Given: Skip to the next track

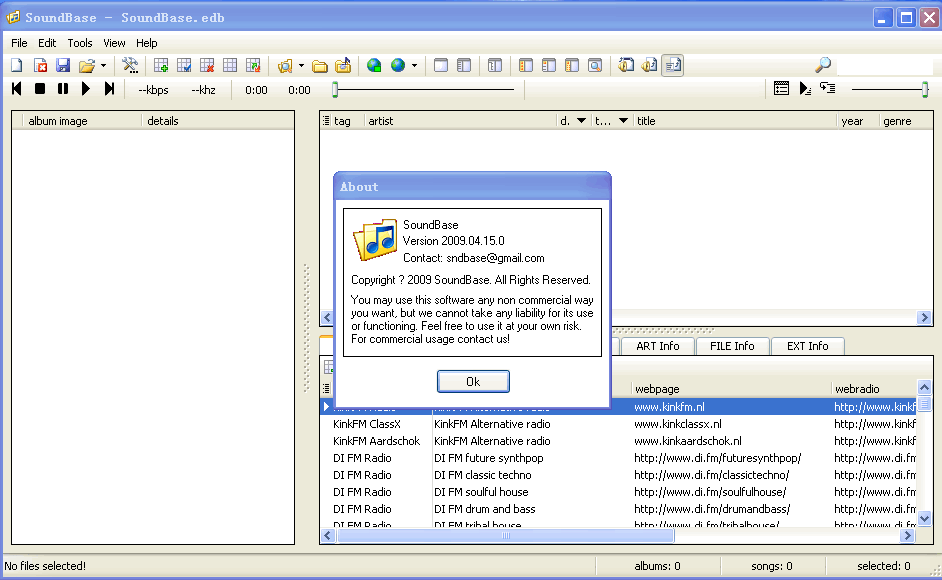Looking at the screenshot, I should click(110, 89).
